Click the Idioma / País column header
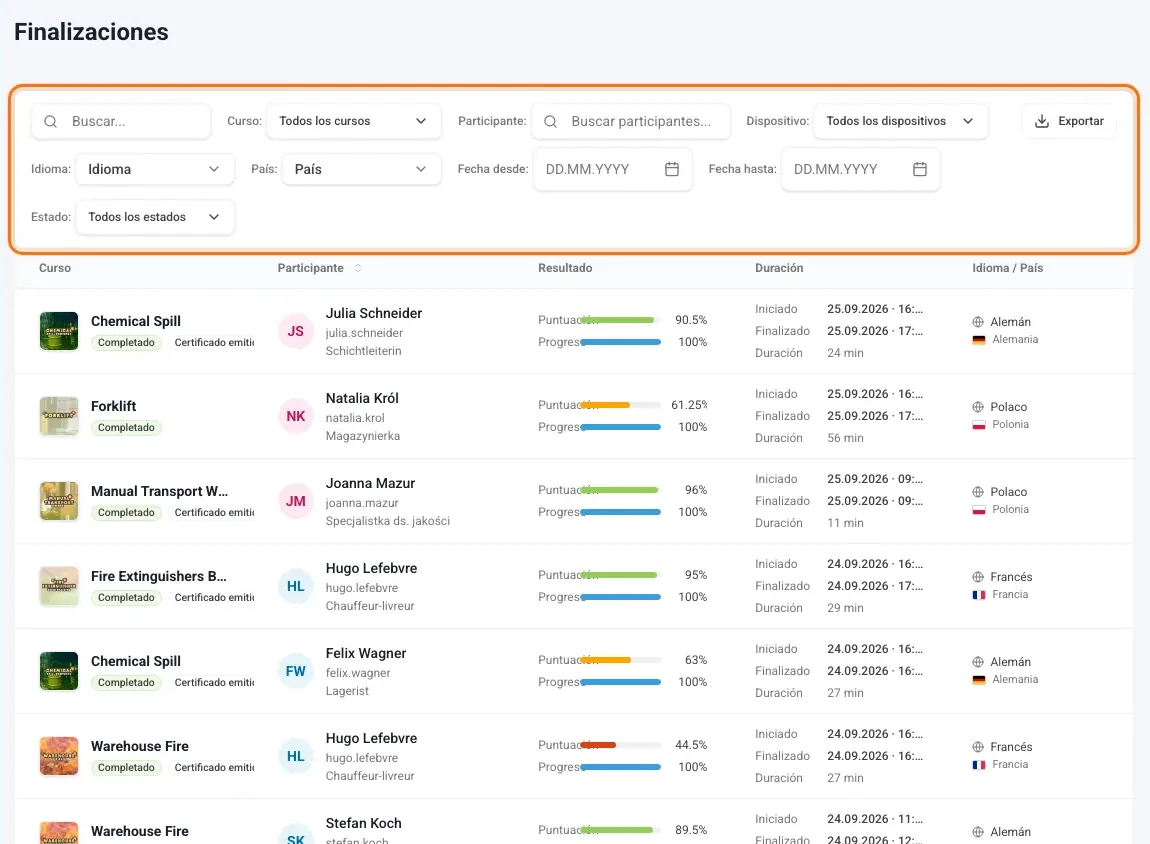 [1007, 268]
